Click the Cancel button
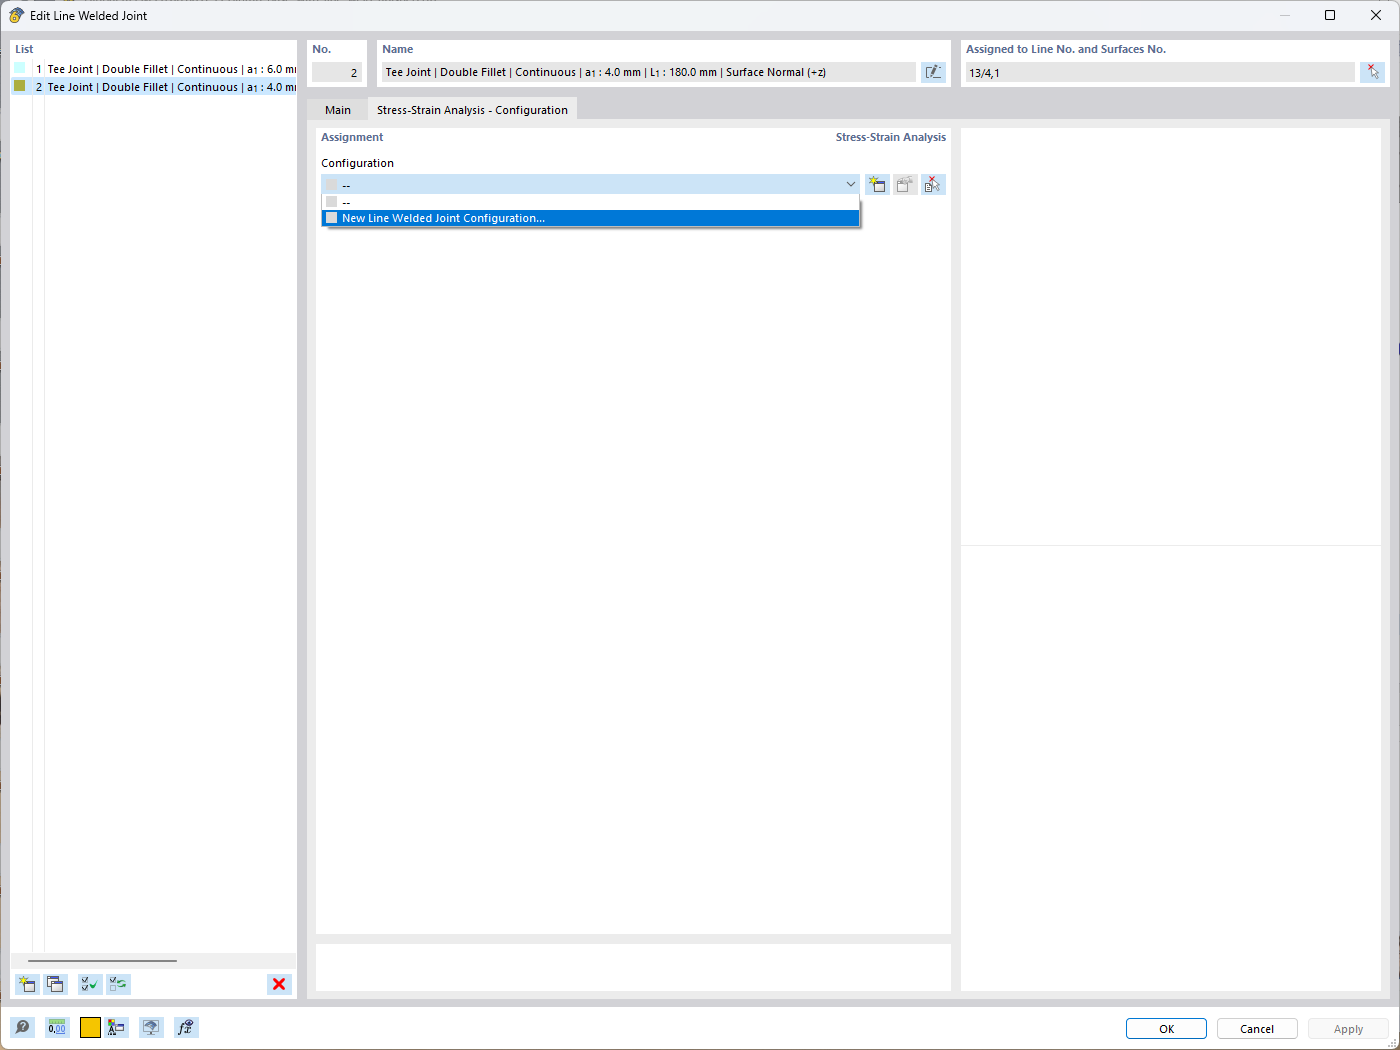The height and width of the screenshot is (1050, 1400). click(x=1257, y=1029)
